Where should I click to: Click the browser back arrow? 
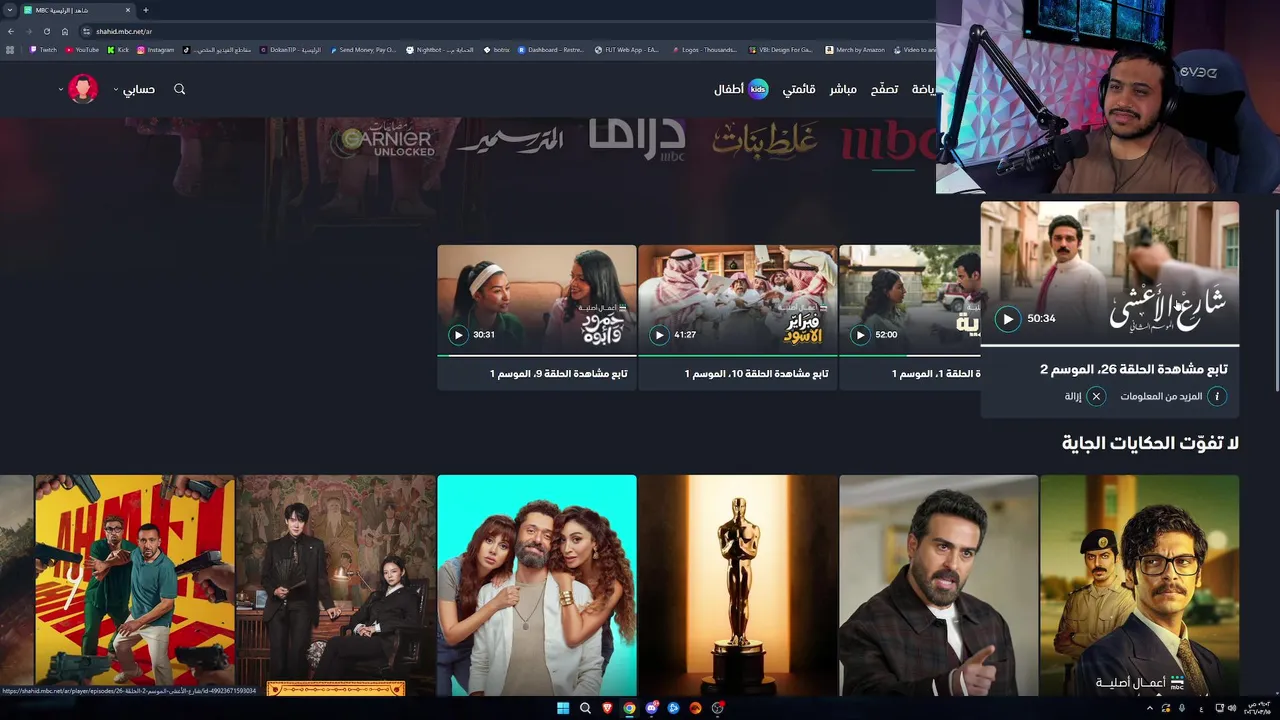tap(11, 31)
